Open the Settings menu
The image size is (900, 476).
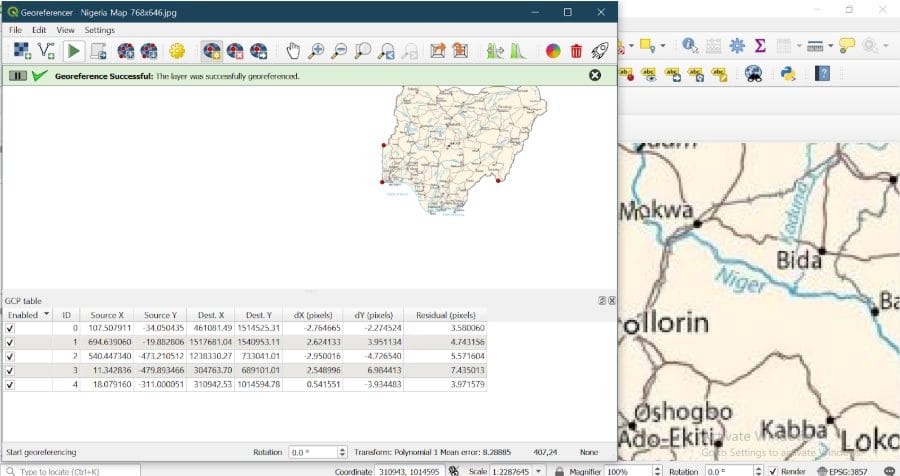(x=99, y=30)
